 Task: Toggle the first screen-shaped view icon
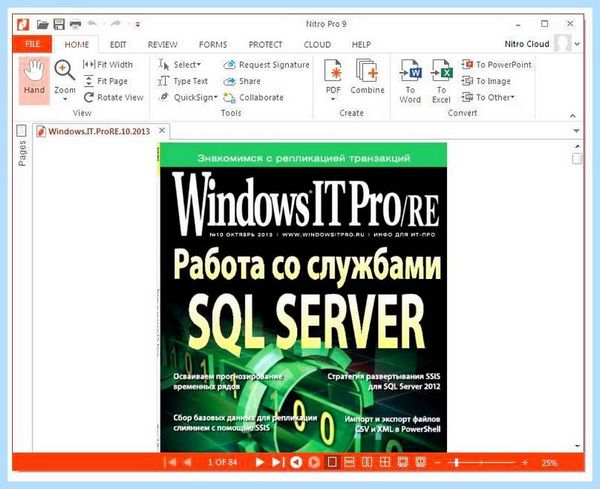pos(403,462)
